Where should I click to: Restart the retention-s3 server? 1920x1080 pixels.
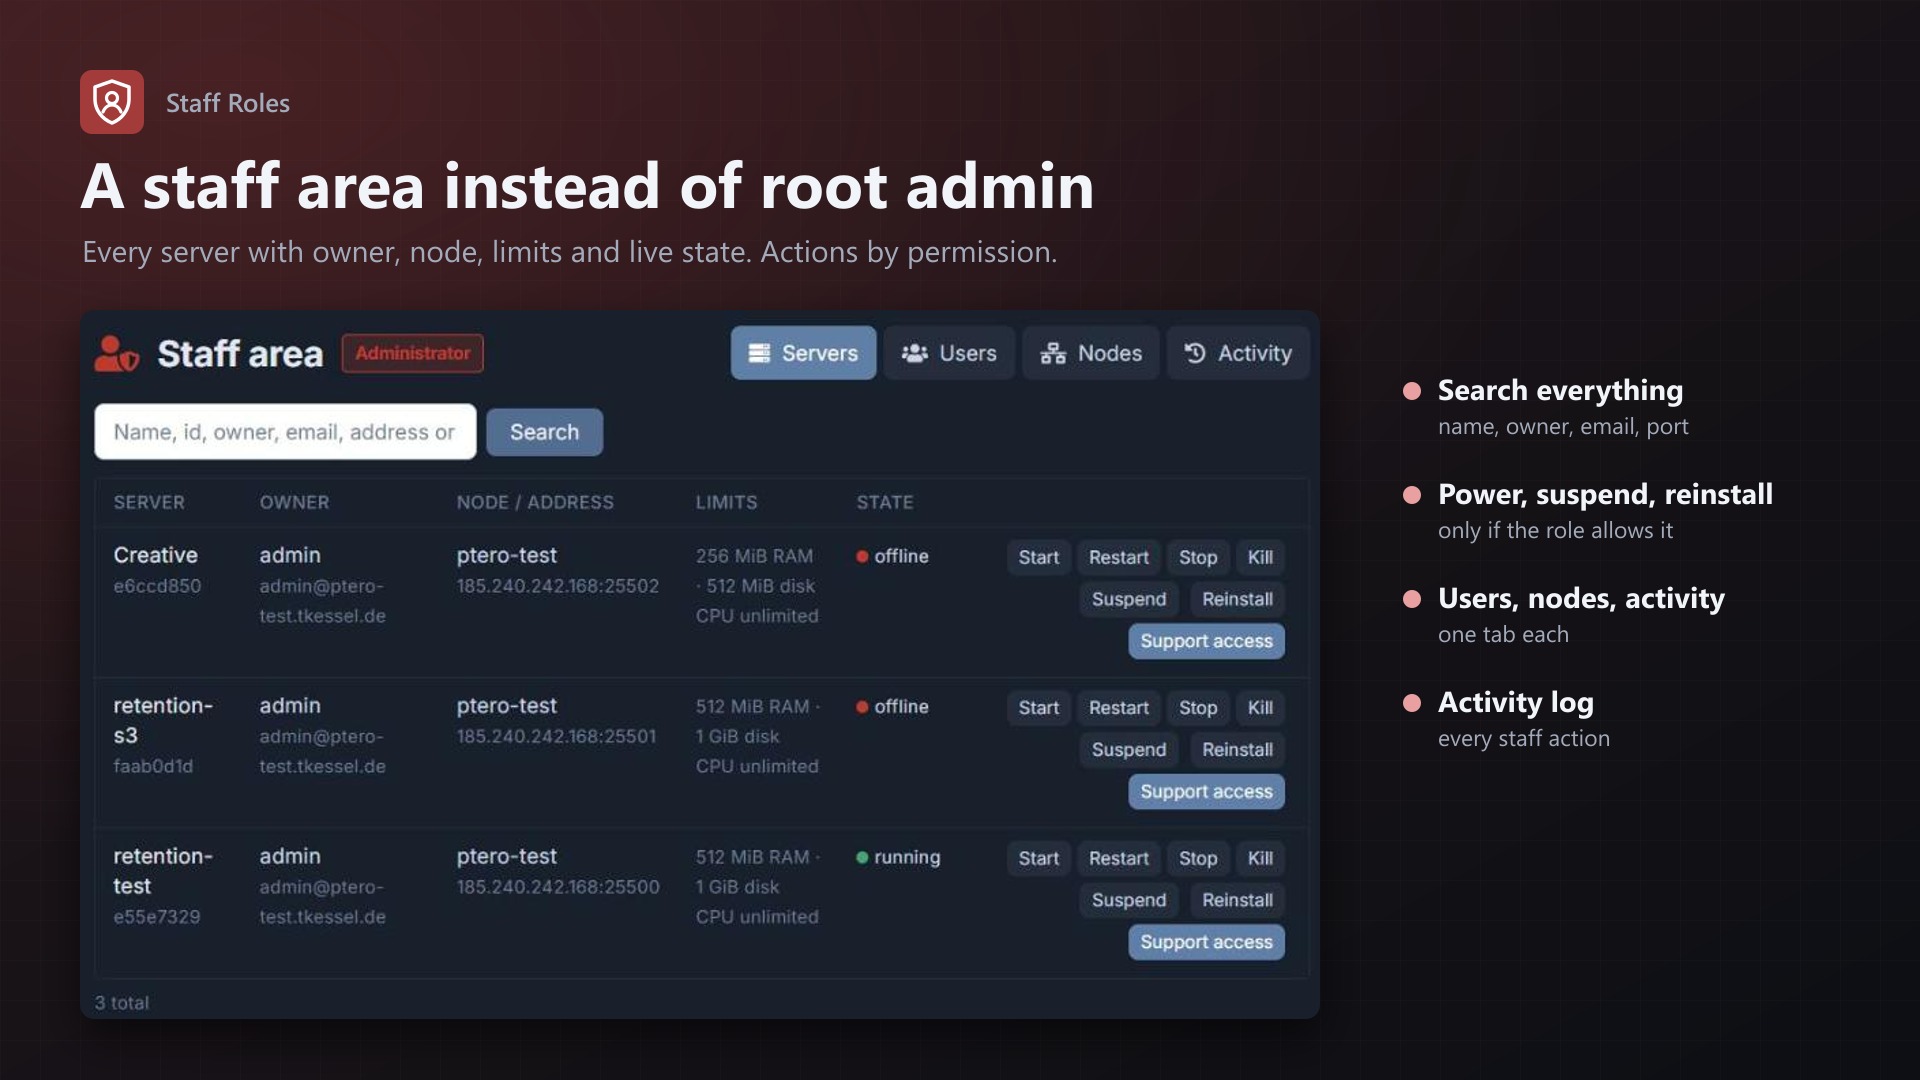click(x=1119, y=708)
